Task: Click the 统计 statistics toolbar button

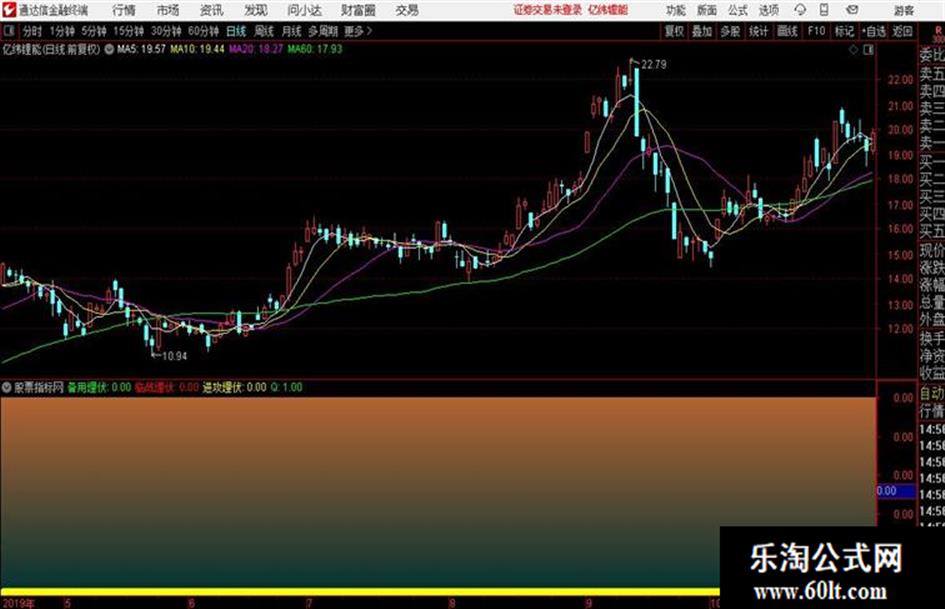Action: [758, 31]
